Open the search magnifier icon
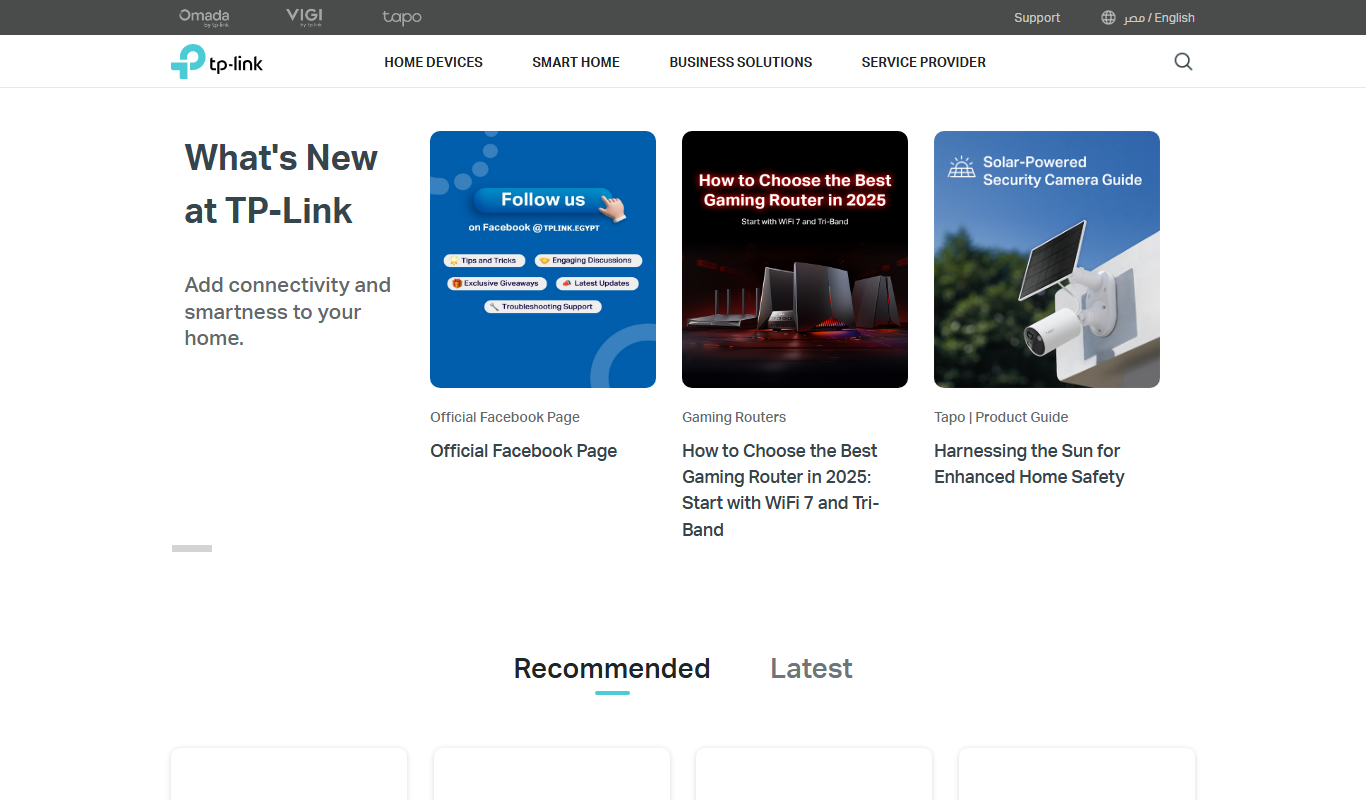The image size is (1366, 800). (x=1183, y=62)
